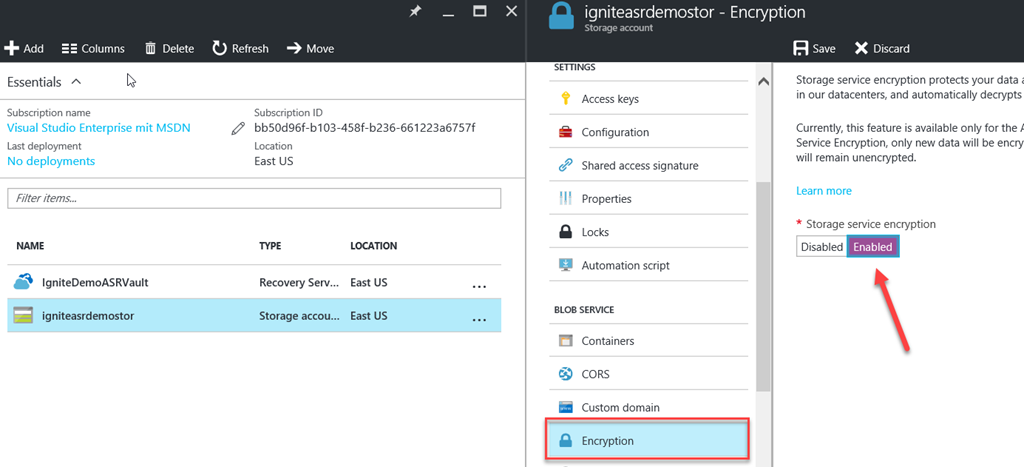Open the Learn more link
1024x467 pixels.
pyautogui.click(x=824, y=191)
